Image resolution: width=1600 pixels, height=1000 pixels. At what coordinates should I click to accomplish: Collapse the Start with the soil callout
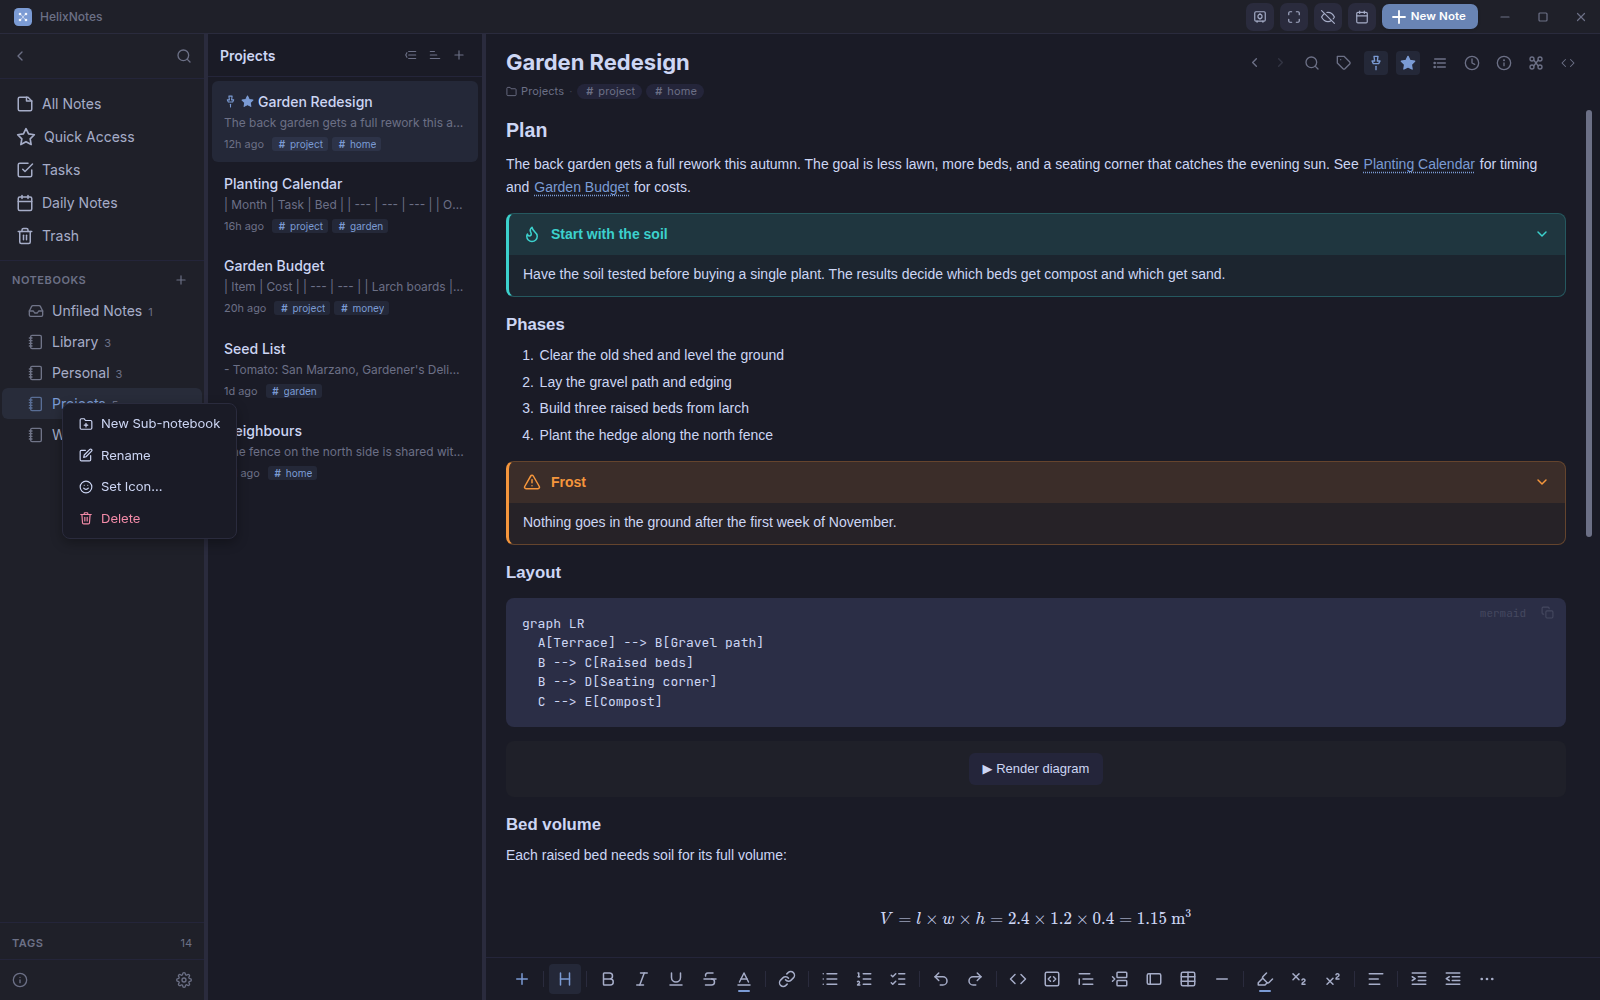(1542, 234)
